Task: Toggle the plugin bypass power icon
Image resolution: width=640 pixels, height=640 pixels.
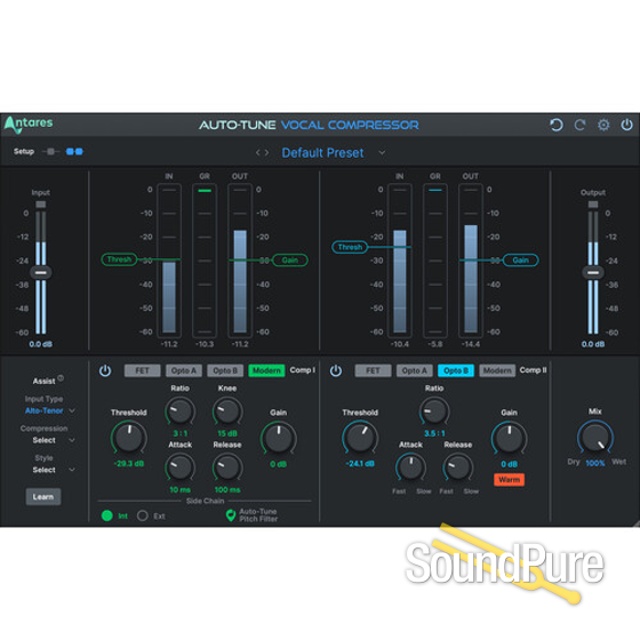Action: click(627, 124)
